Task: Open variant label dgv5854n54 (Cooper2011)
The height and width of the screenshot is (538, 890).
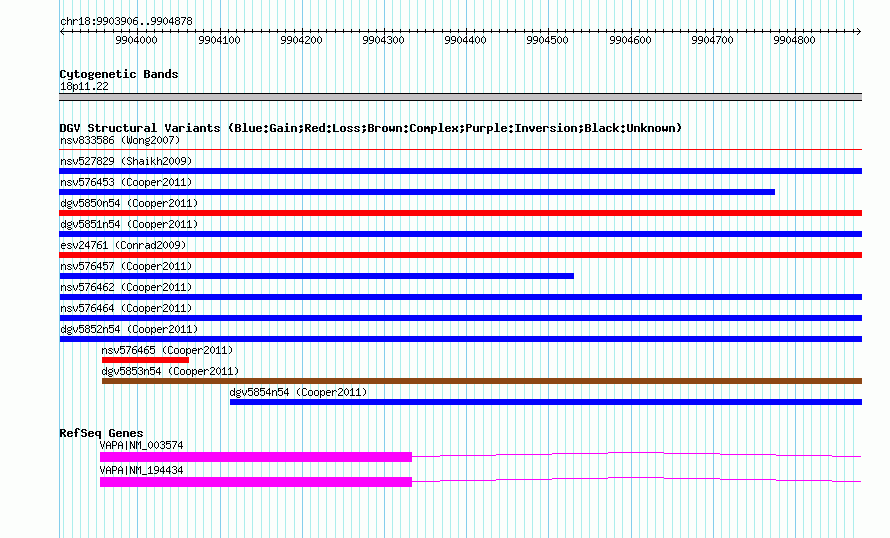Action: (x=298, y=392)
